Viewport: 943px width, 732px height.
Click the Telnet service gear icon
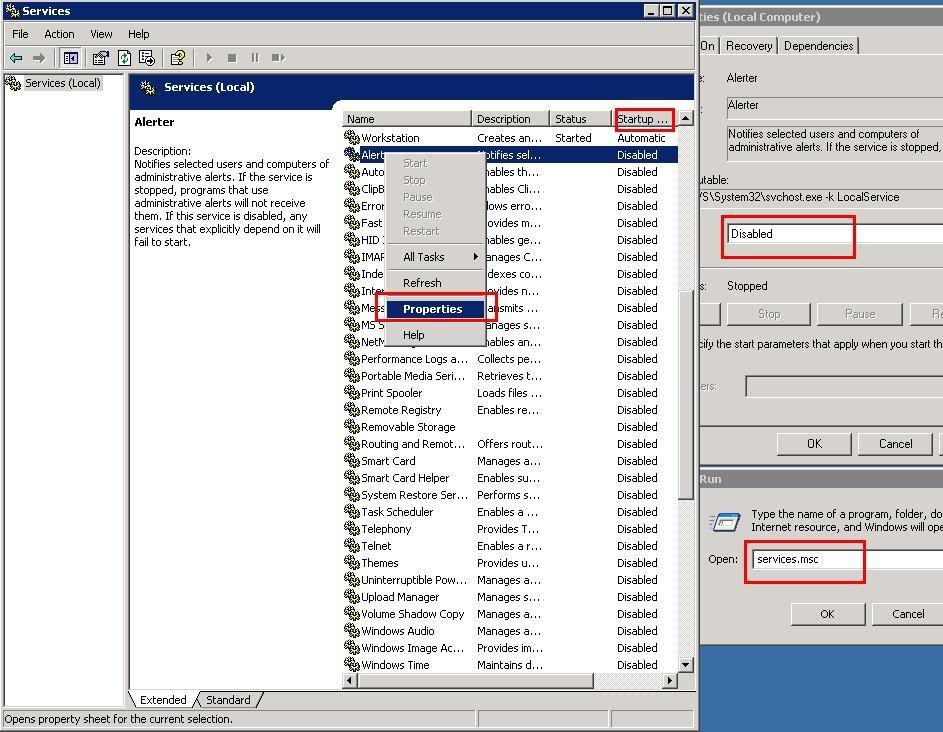pyautogui.click(x=352, y=545)
